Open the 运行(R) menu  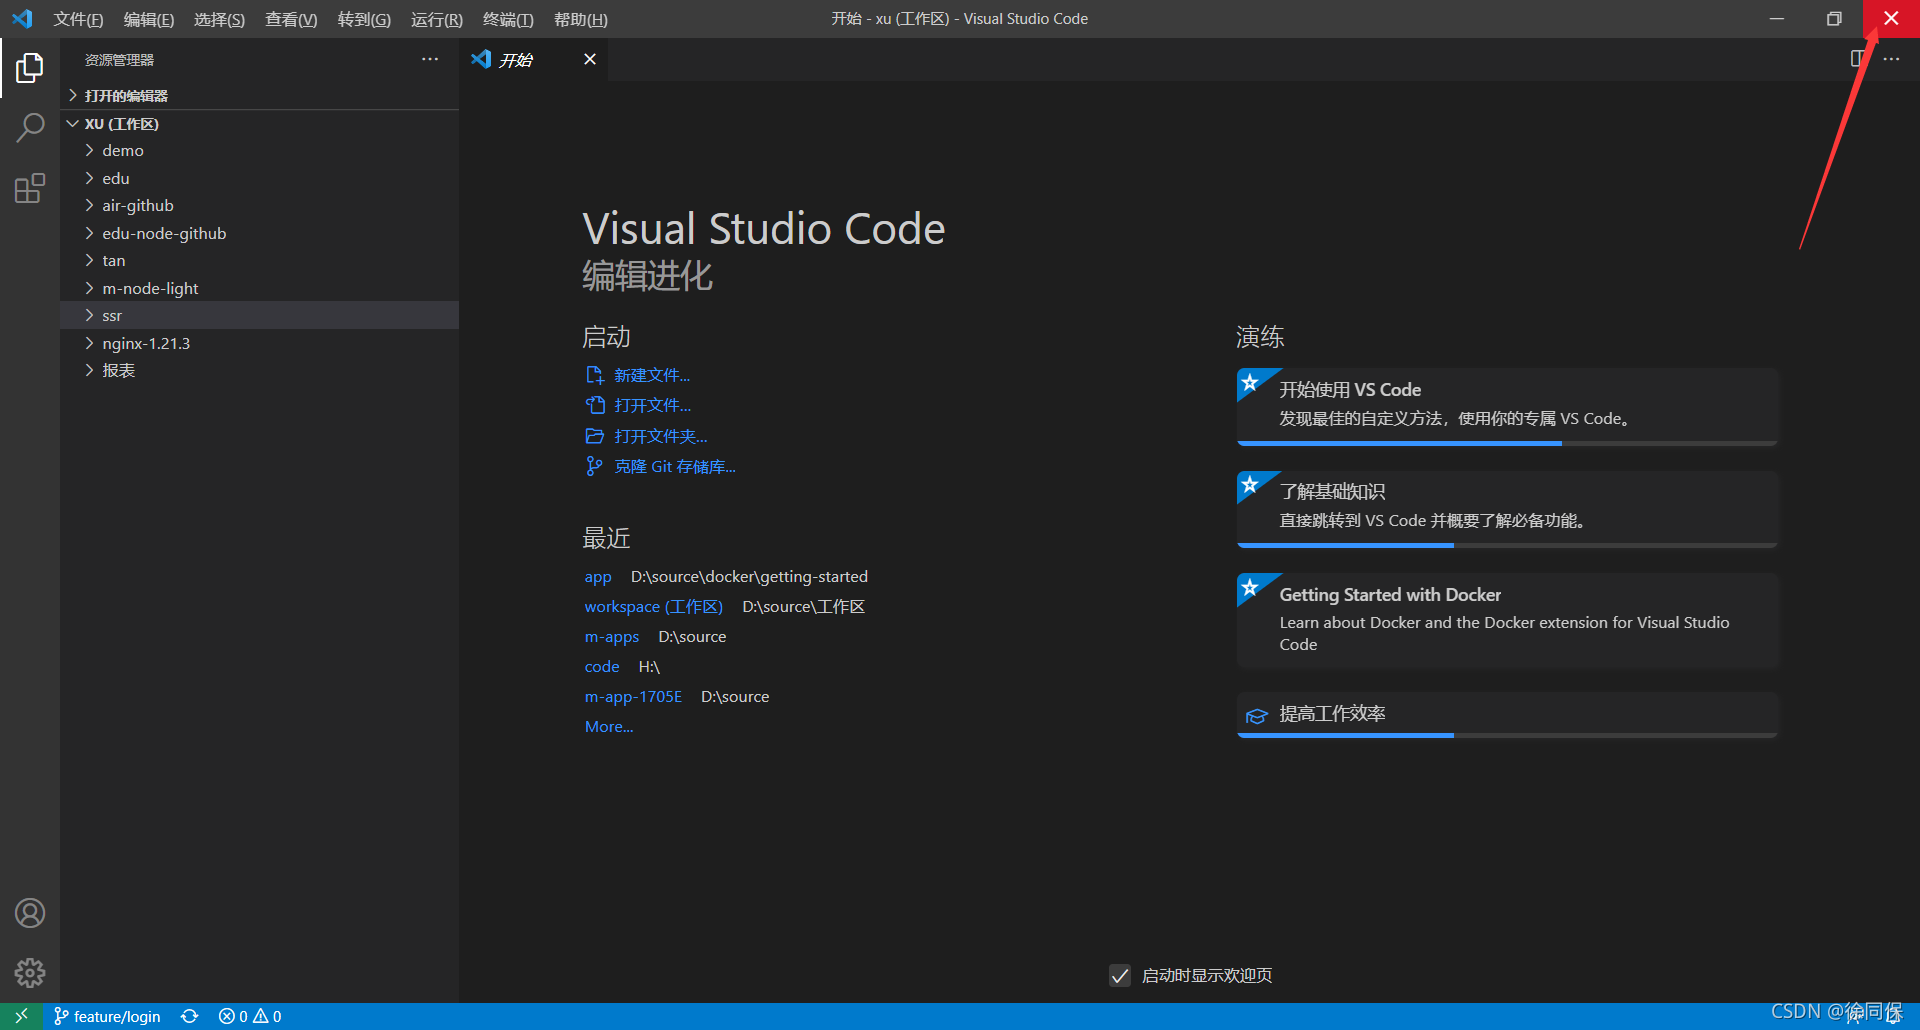(x=437, y=19)
